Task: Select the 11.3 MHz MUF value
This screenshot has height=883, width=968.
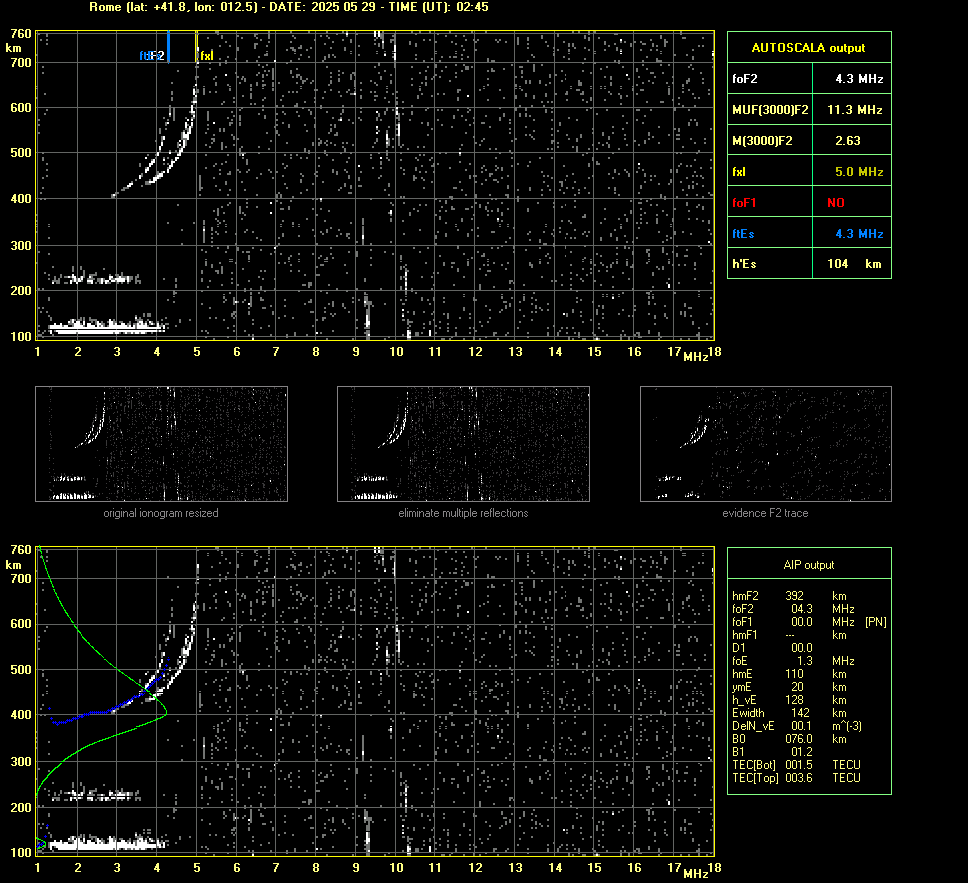Action: tap(854, 110)
